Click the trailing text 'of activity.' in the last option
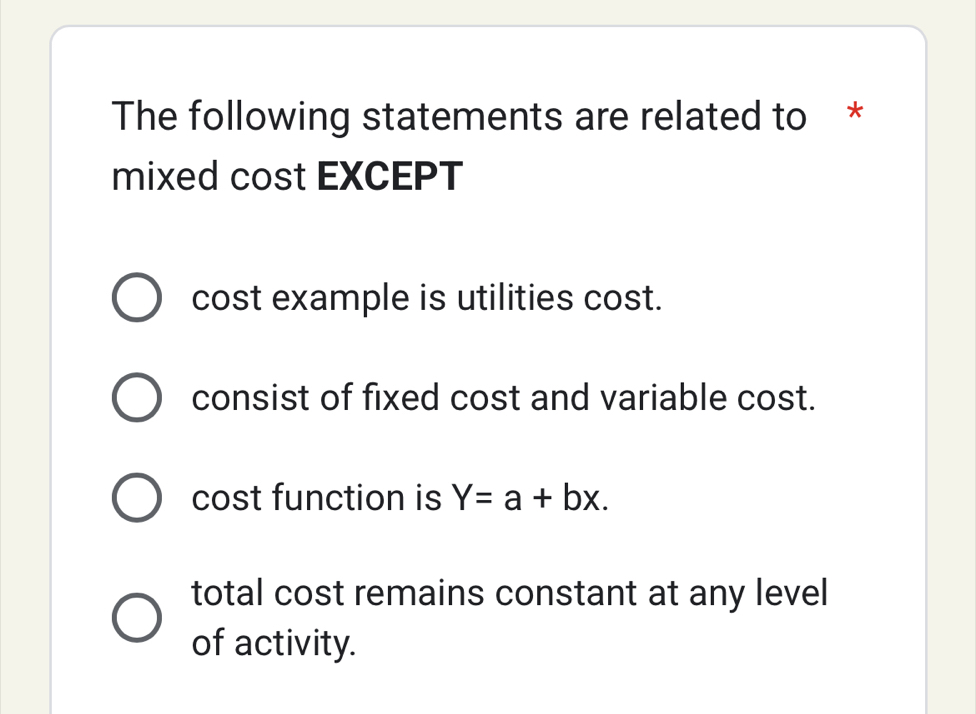The image size is (976, 714). 274,643
